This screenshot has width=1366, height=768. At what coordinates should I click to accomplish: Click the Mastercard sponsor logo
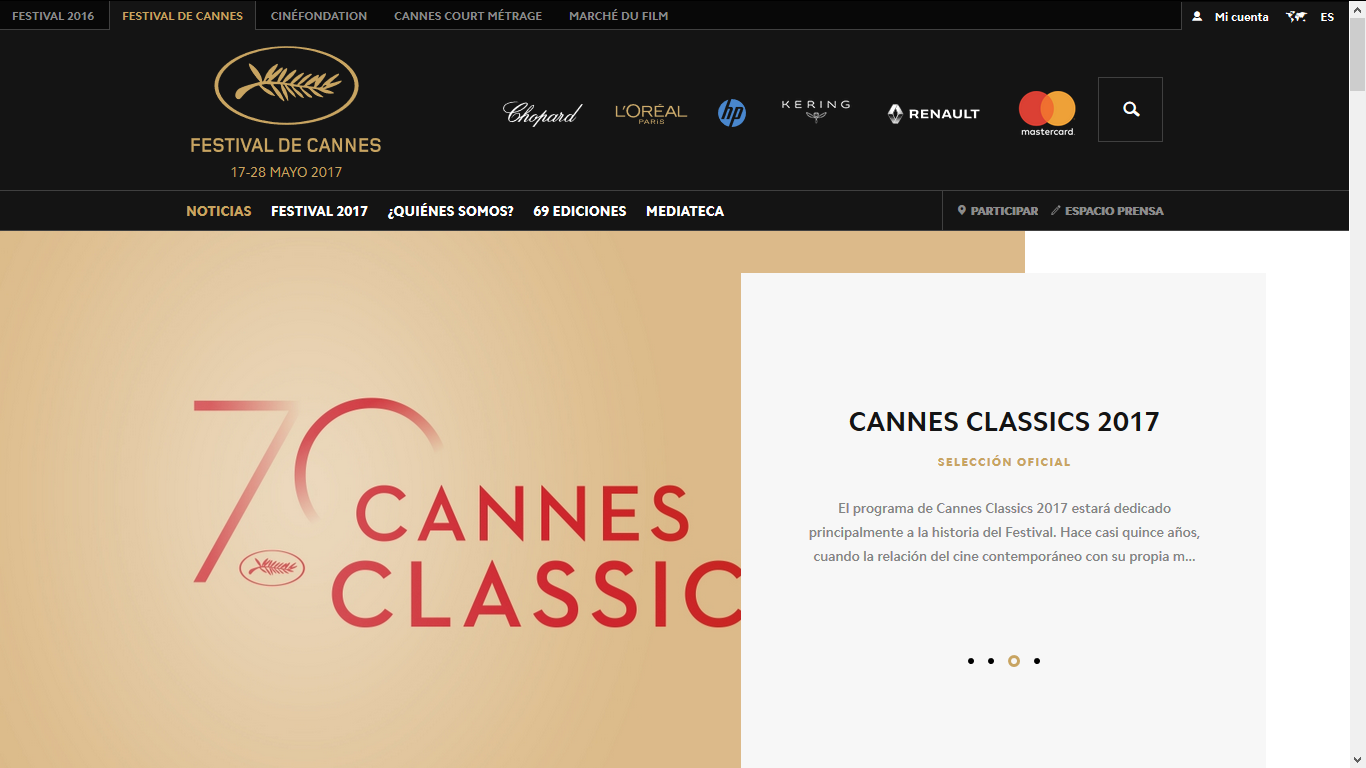(1047, 113)
